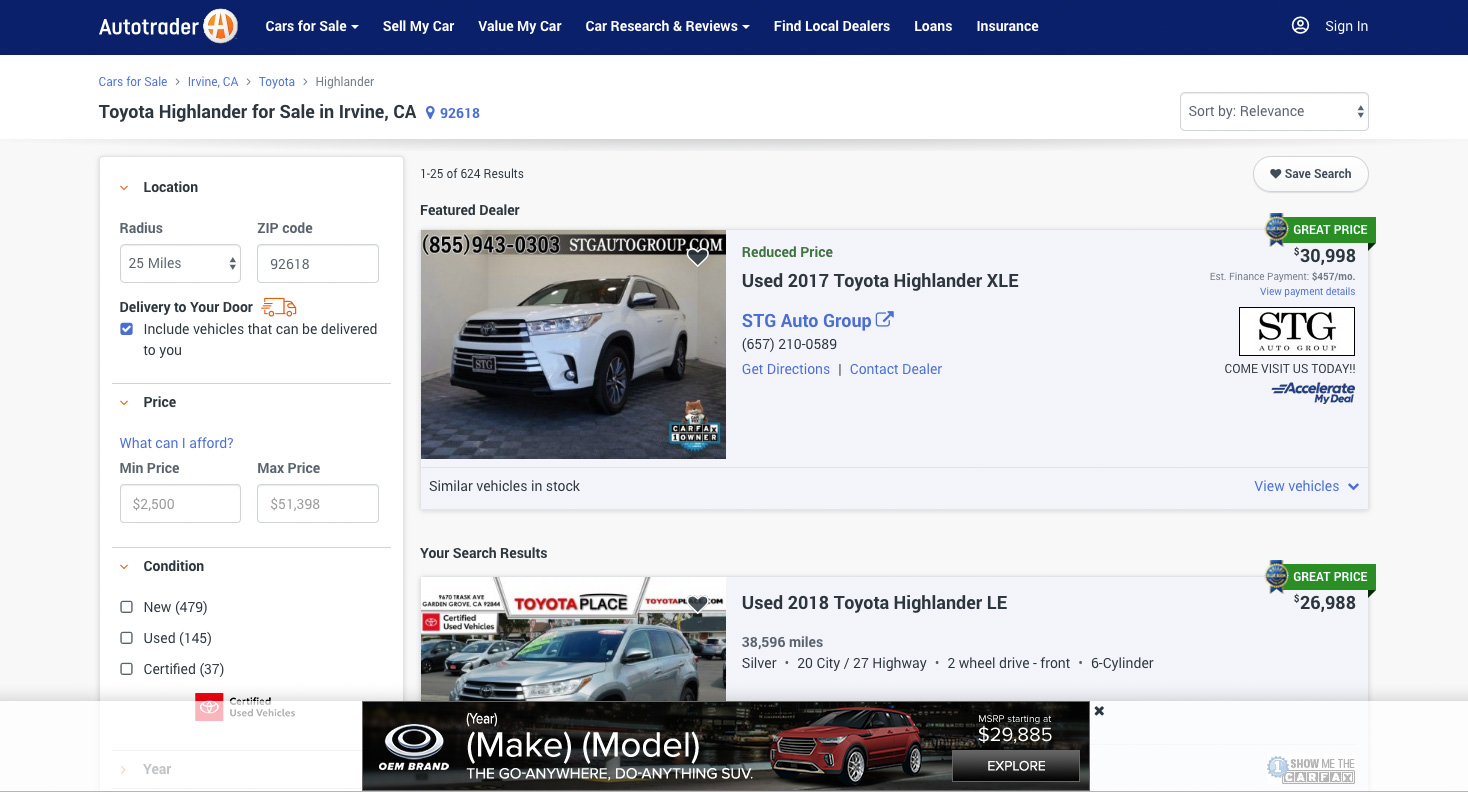Save the 2017 Highlander XLE with heart icon
This screenshot has width=1468, height=792.
[x=698, y=257]
